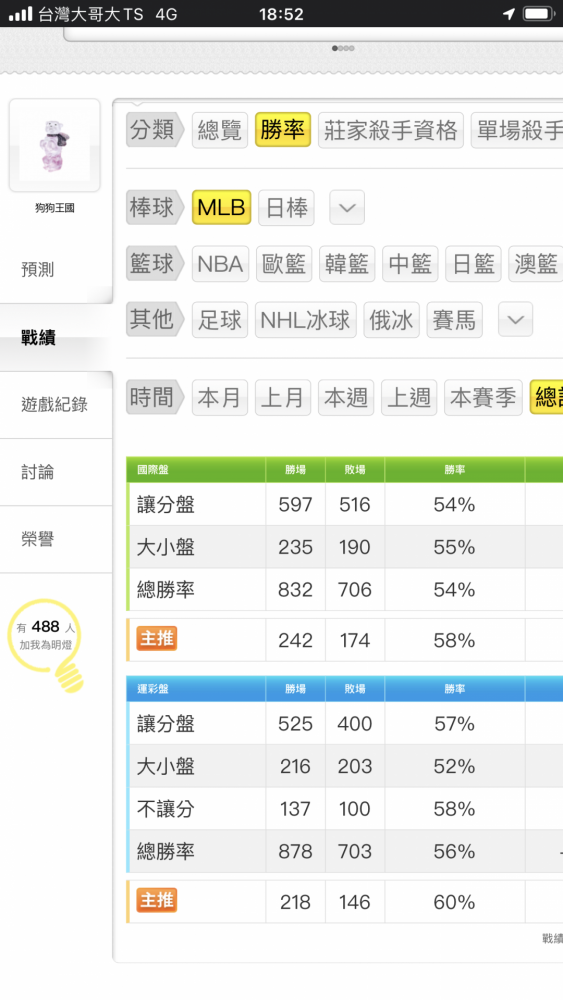This screenshot has width=563, height=1000.
Task: Filter time by 本月
Action: (x=219, y=397)
